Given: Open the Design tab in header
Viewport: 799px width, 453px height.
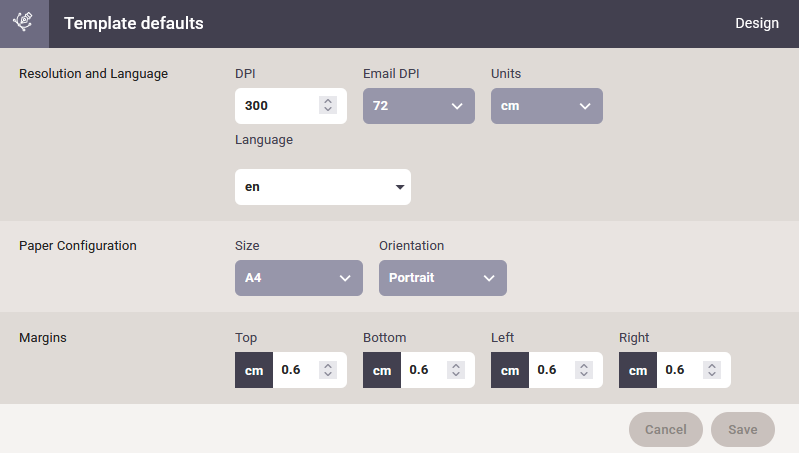Looking at the screenshot, I should point(756,23).
